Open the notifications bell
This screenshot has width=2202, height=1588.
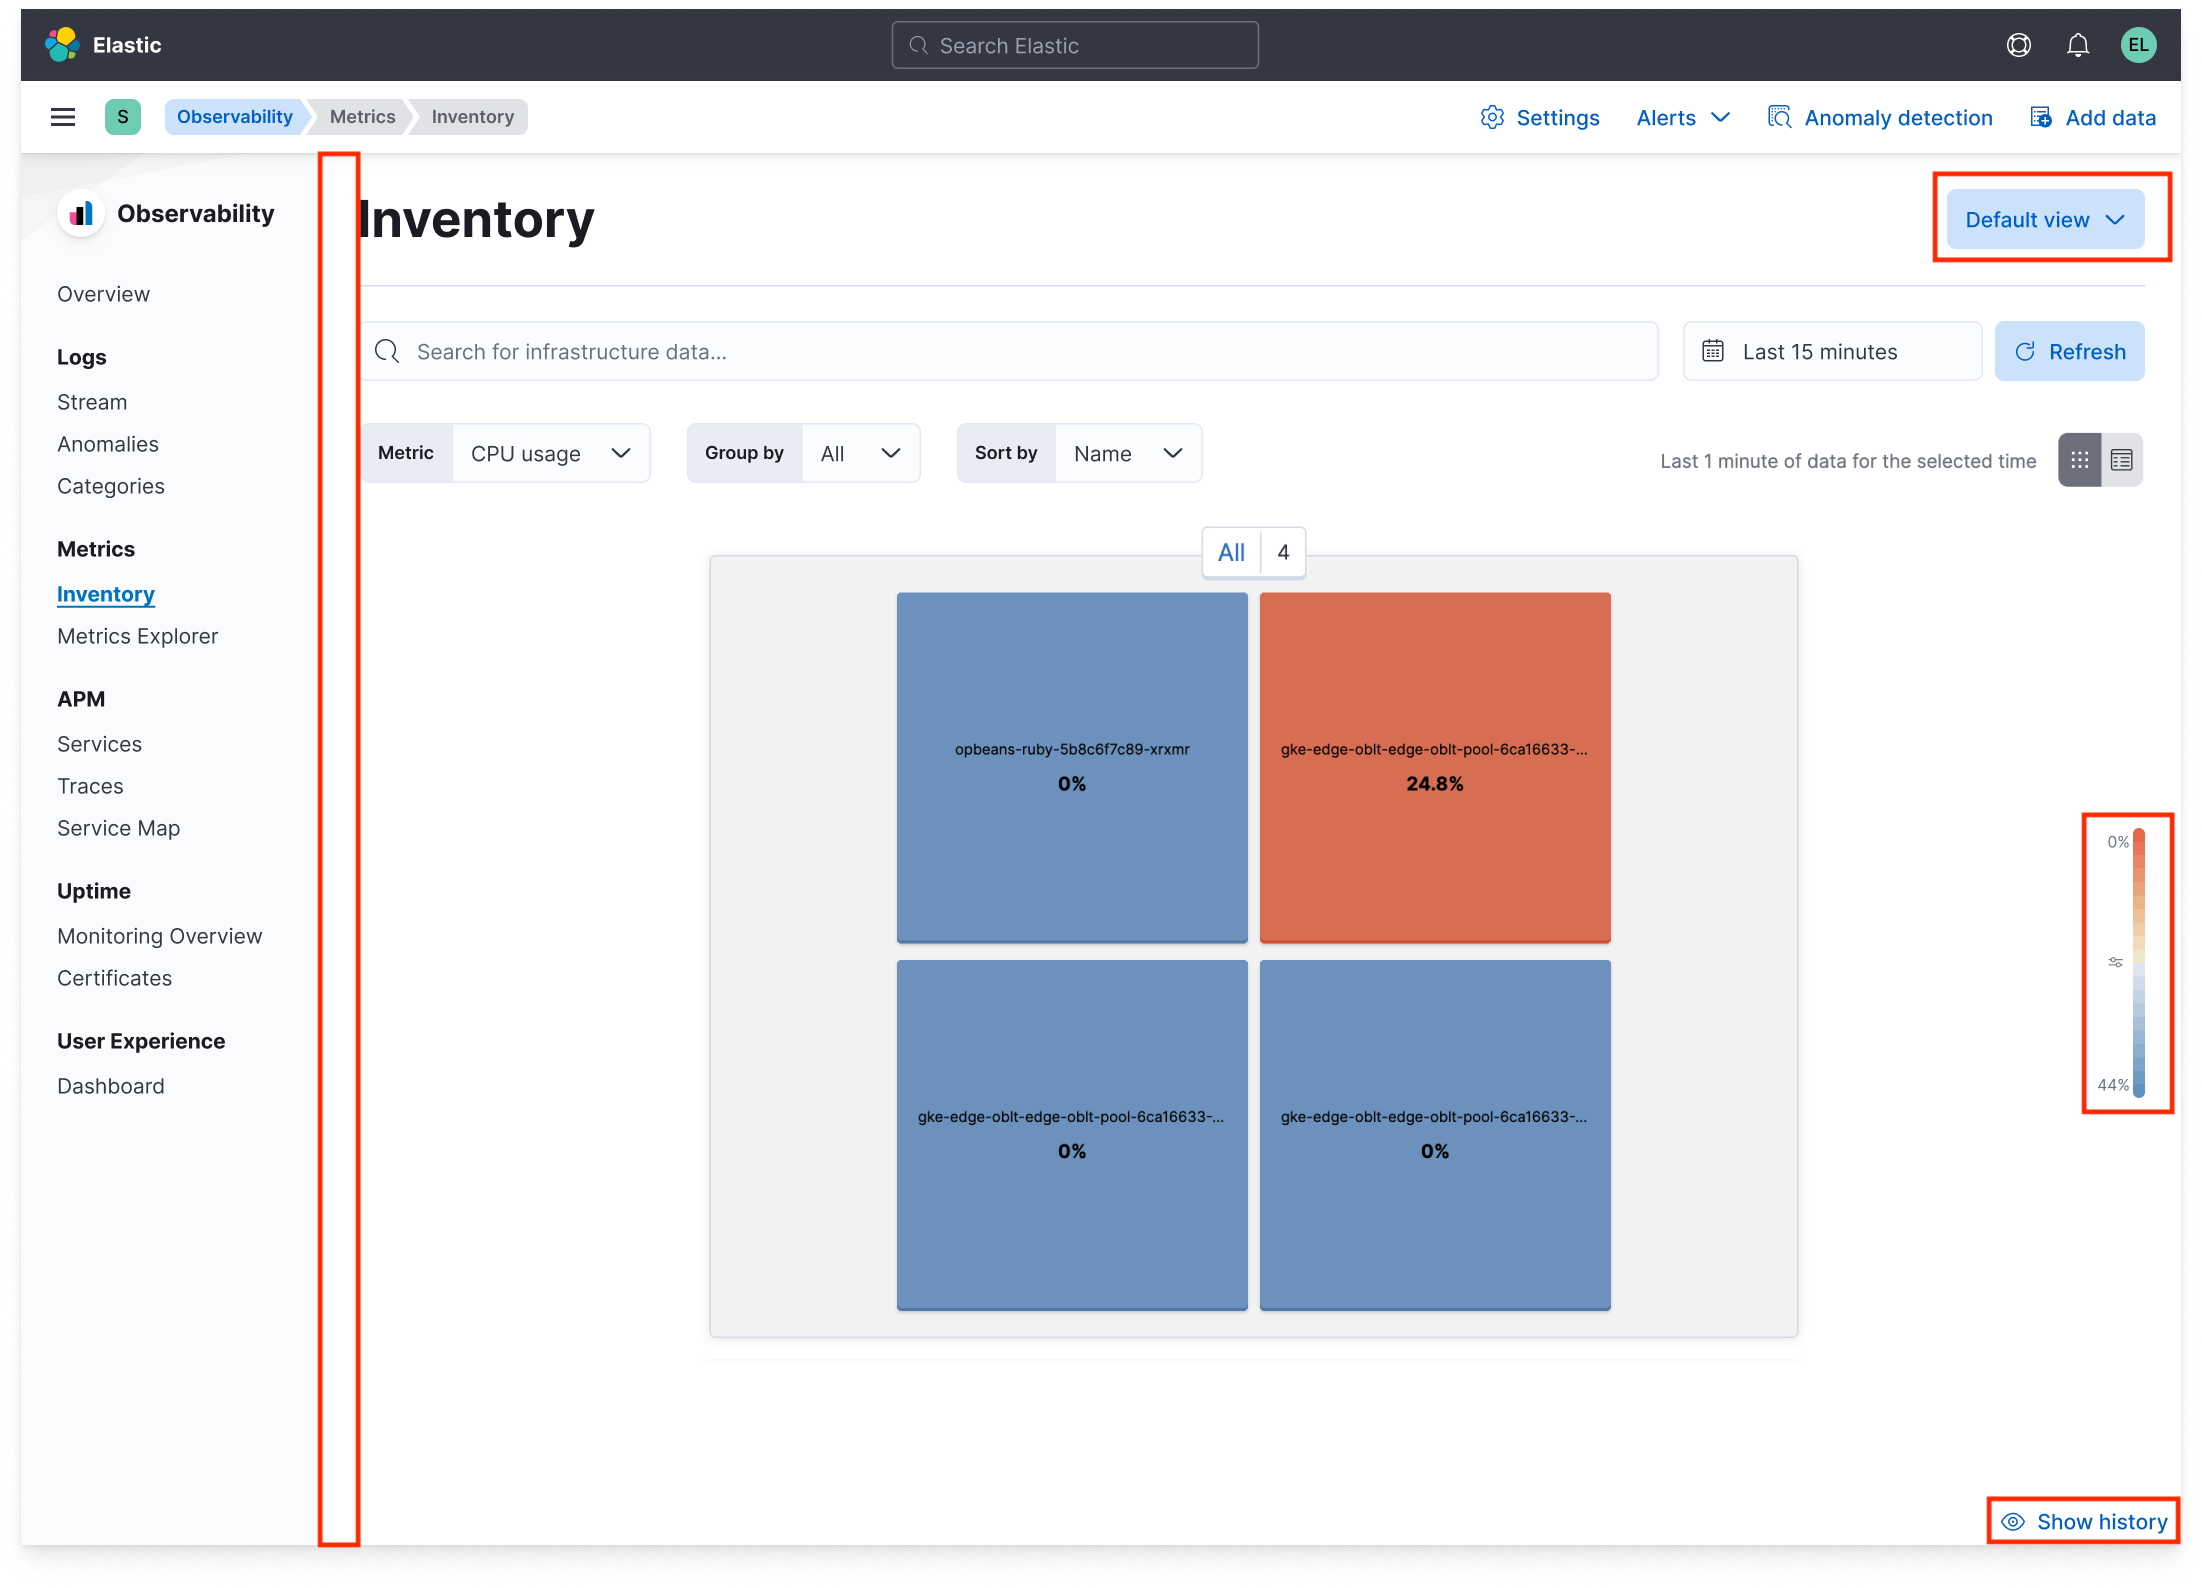(x=2078, y=44)
